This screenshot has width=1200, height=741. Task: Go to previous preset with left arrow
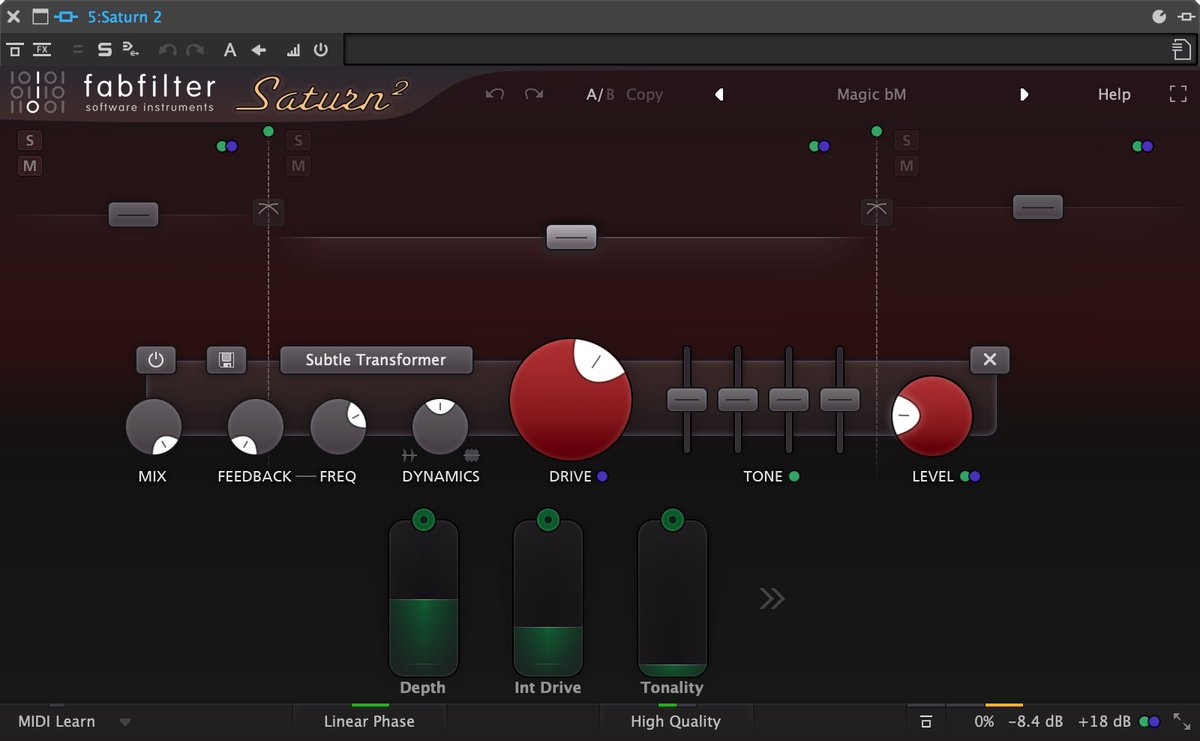tap(719, 95)
